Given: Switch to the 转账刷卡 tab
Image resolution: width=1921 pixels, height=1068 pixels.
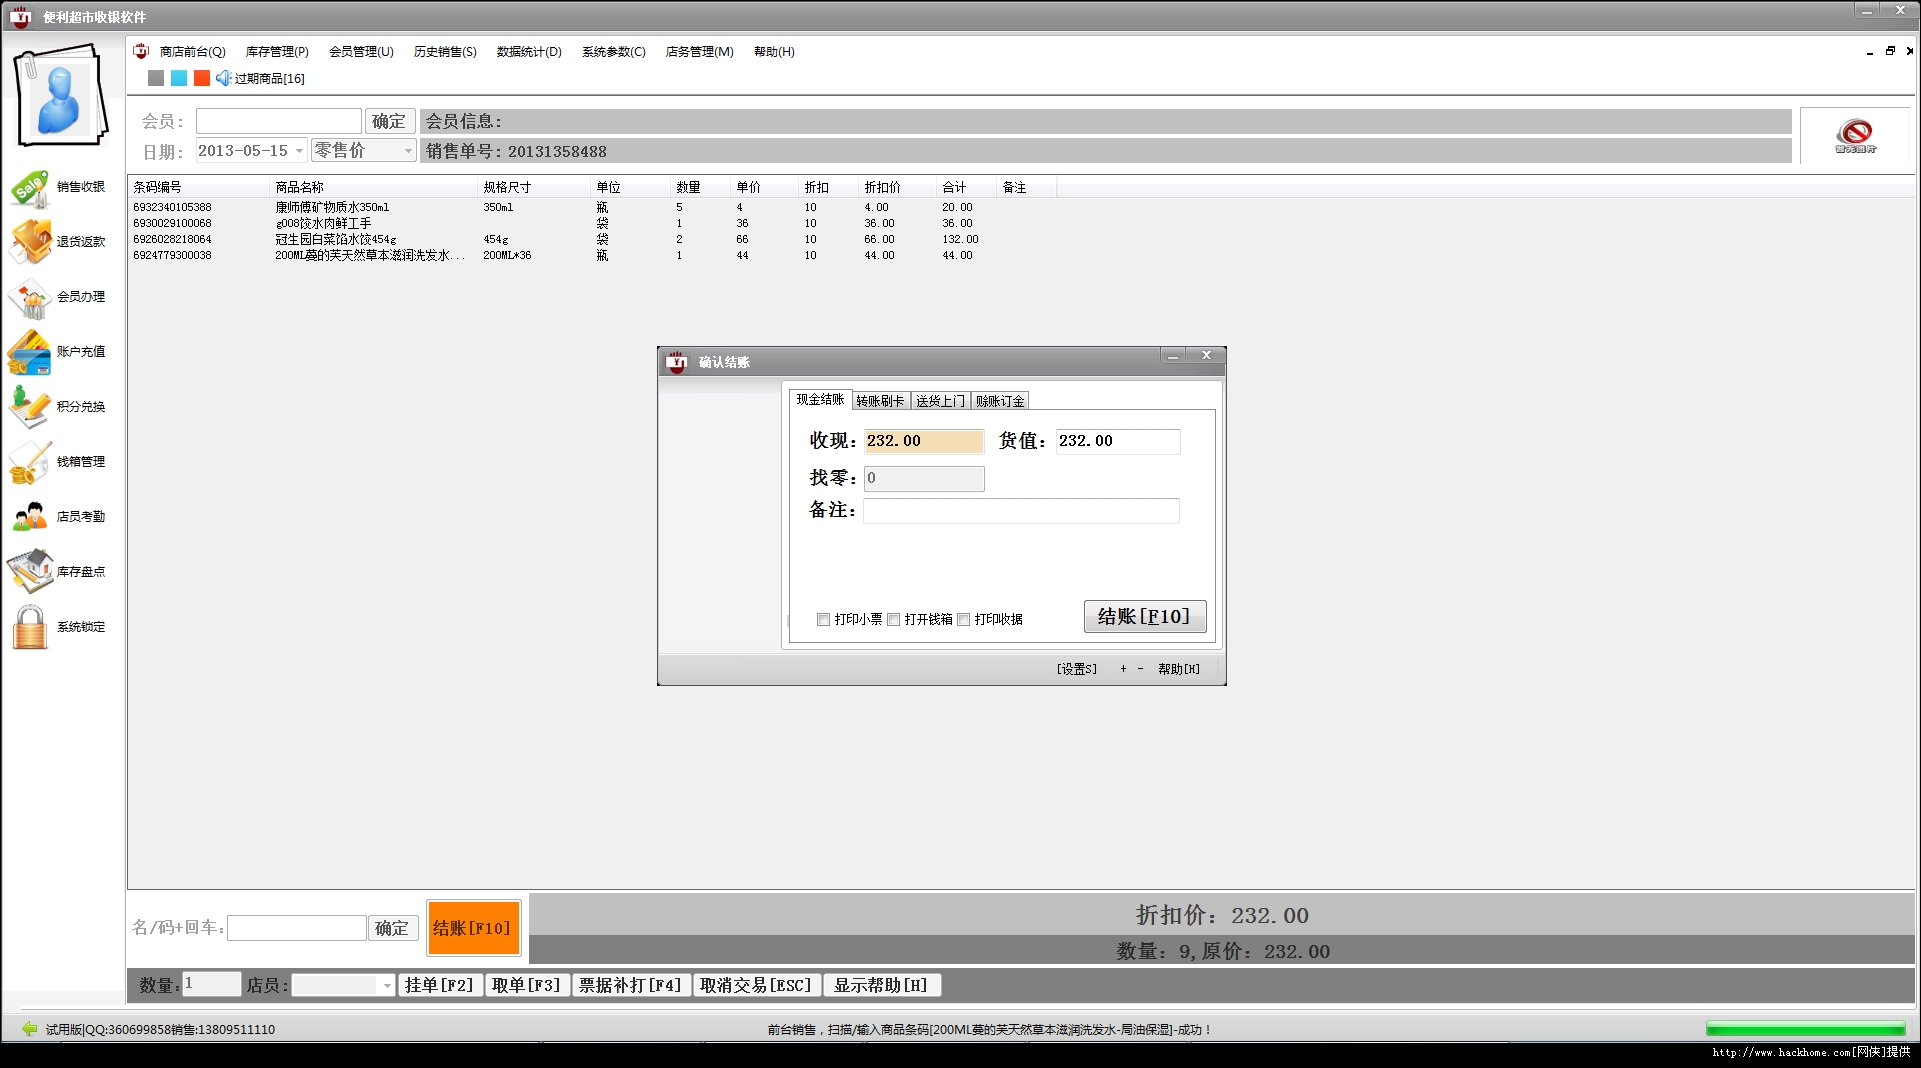Looking at the screenshot, I should tap(880, 401).
